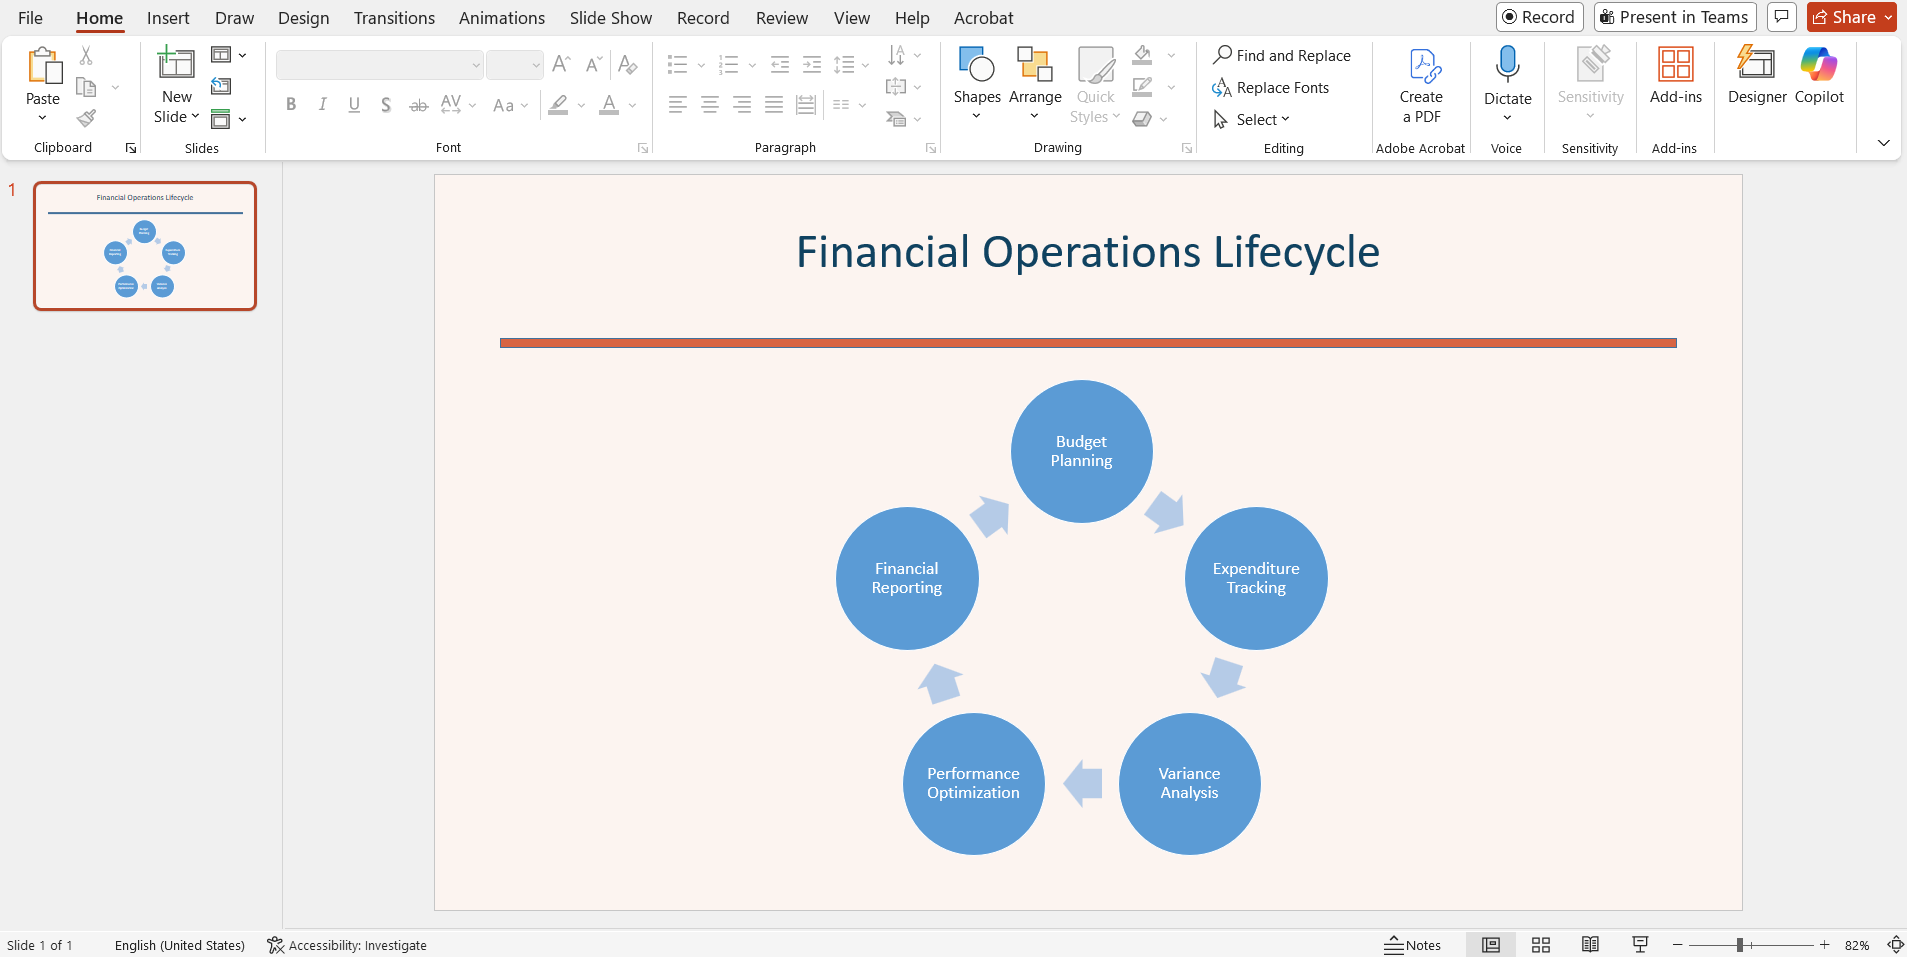
Task: Open the File tab
Action: [30, 18]
